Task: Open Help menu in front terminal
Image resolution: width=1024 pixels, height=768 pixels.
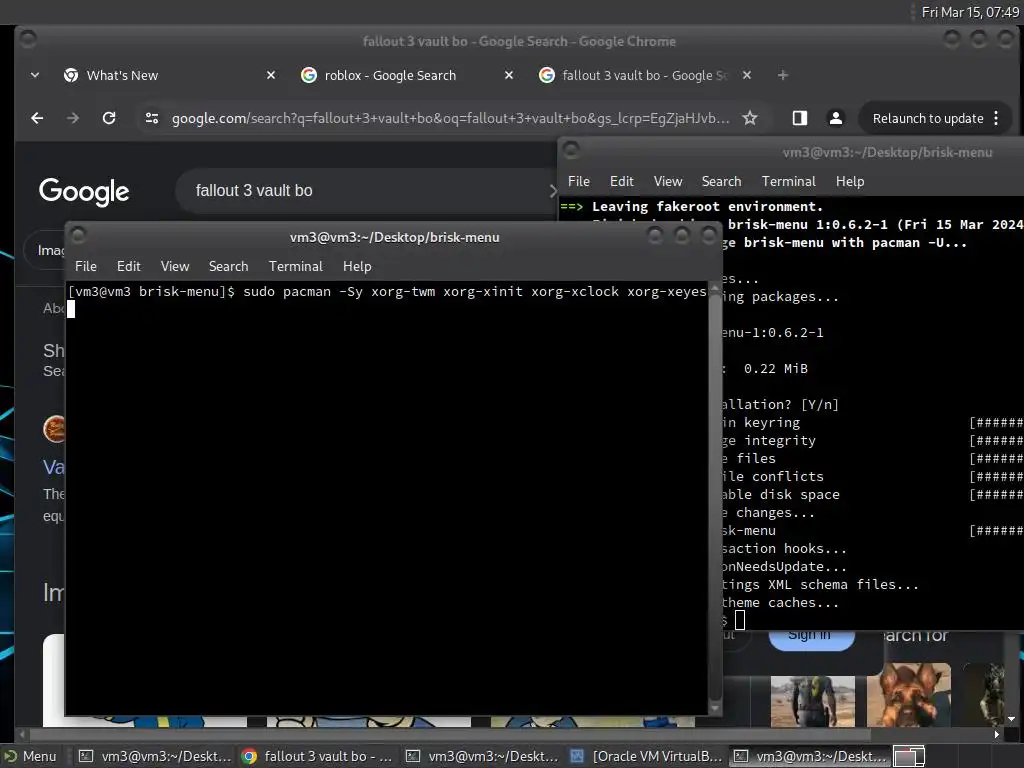Action: tap(357, 266)
